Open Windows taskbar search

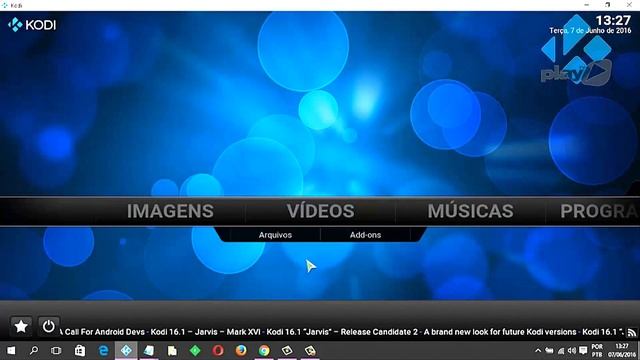[34, 351]
